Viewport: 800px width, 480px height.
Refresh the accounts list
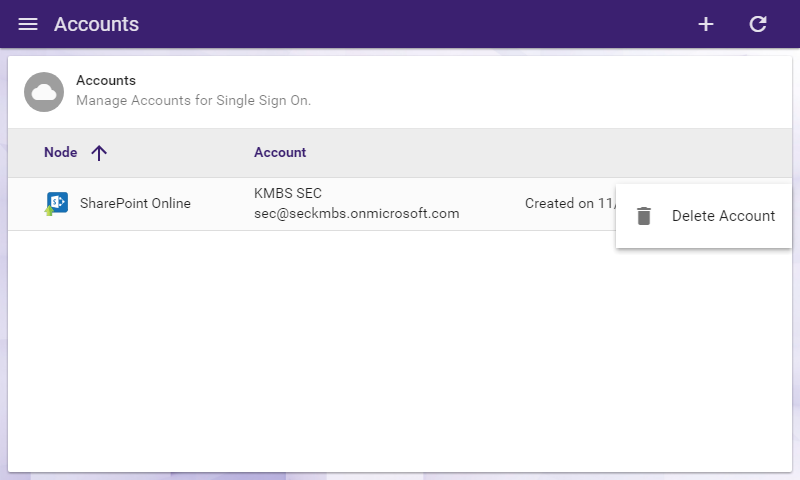[x=758, y=24]
